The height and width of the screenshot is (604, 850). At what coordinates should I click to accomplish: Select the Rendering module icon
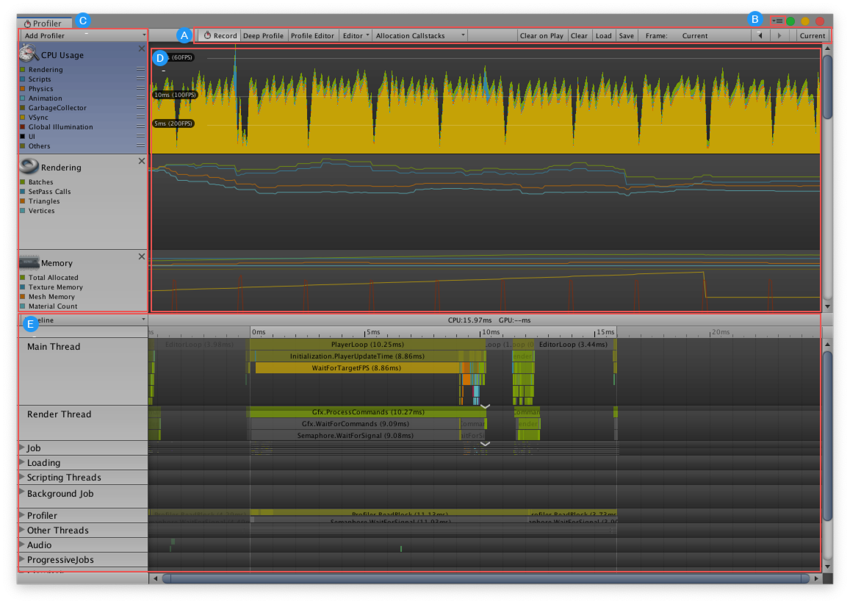[29, 167]
